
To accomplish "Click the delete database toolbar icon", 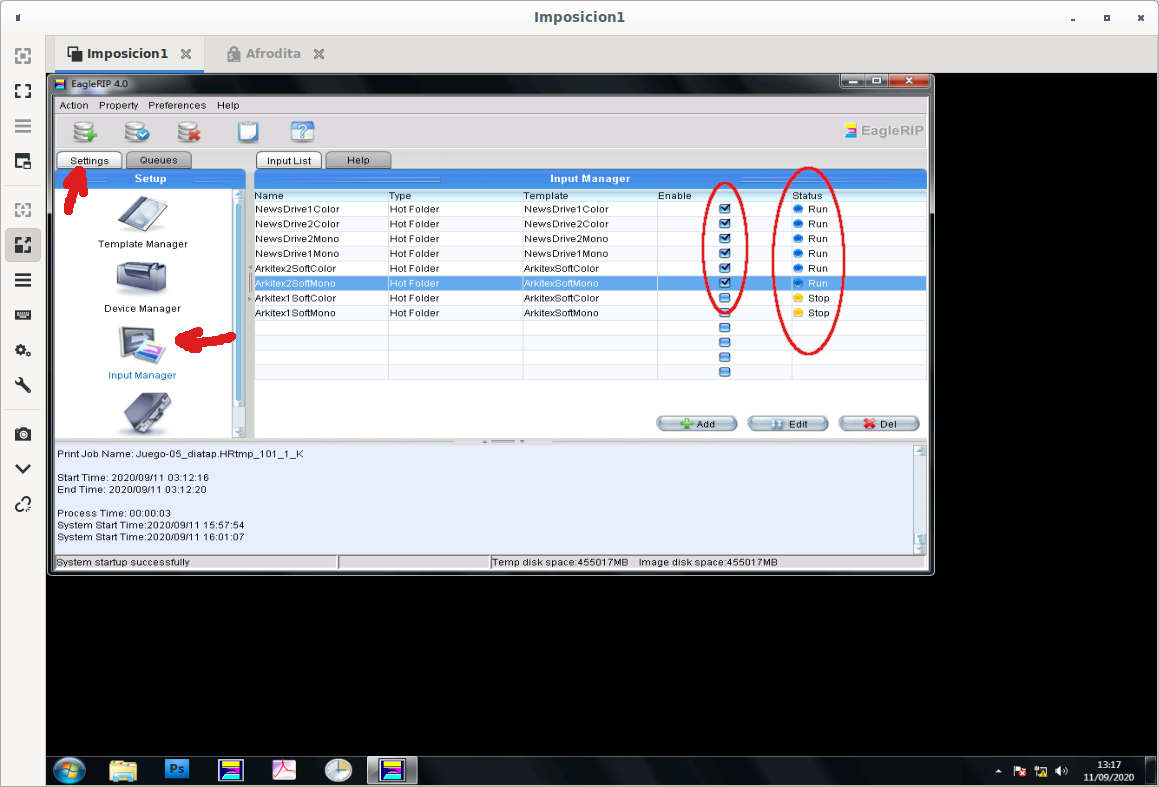I will coord(189,131).
